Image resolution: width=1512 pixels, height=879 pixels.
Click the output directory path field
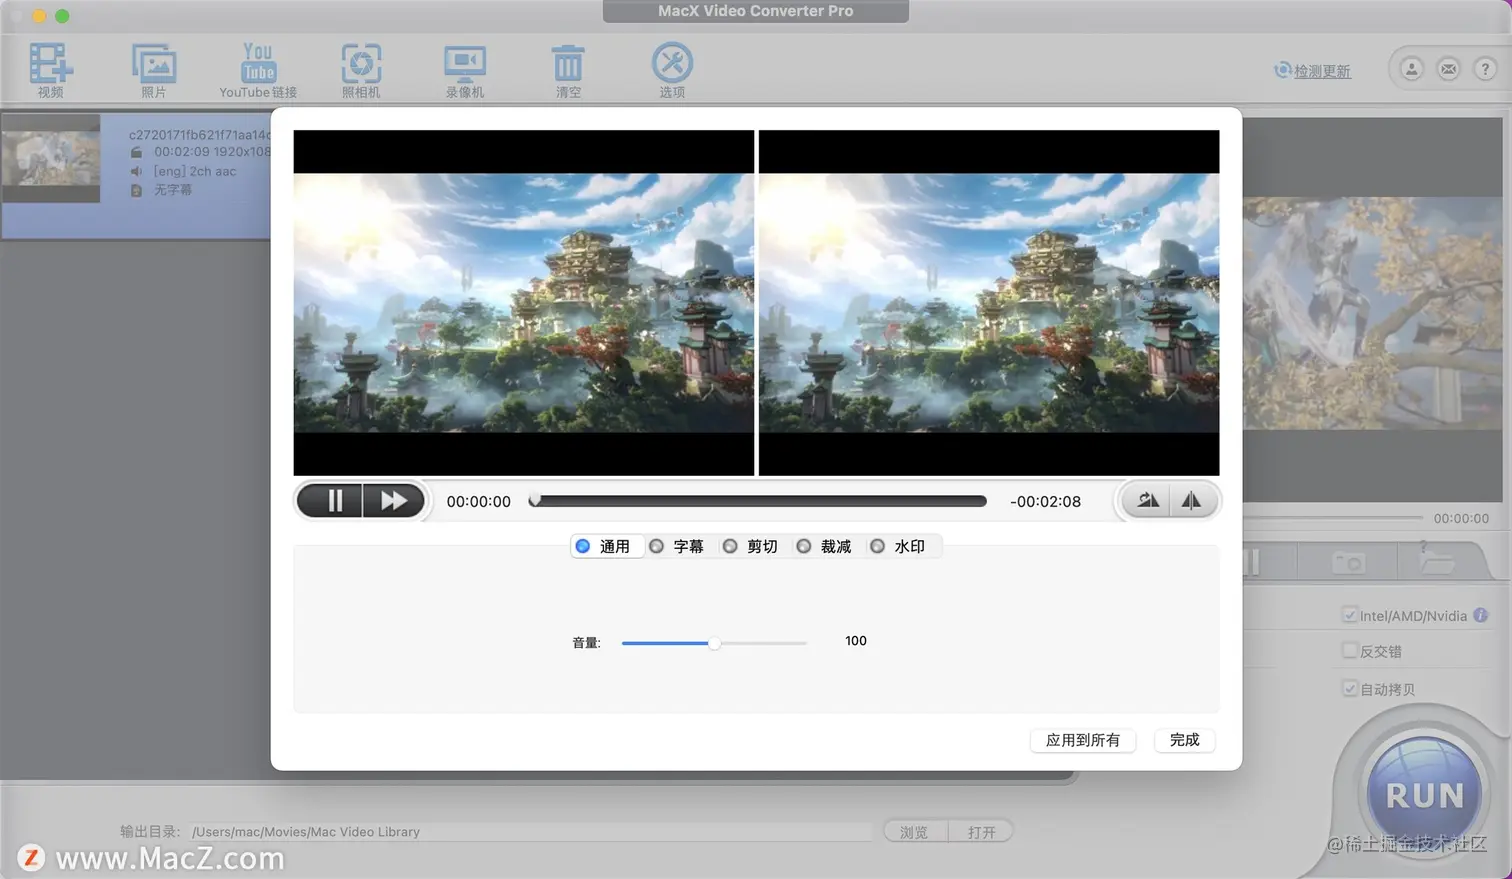[x=531, y=832]
